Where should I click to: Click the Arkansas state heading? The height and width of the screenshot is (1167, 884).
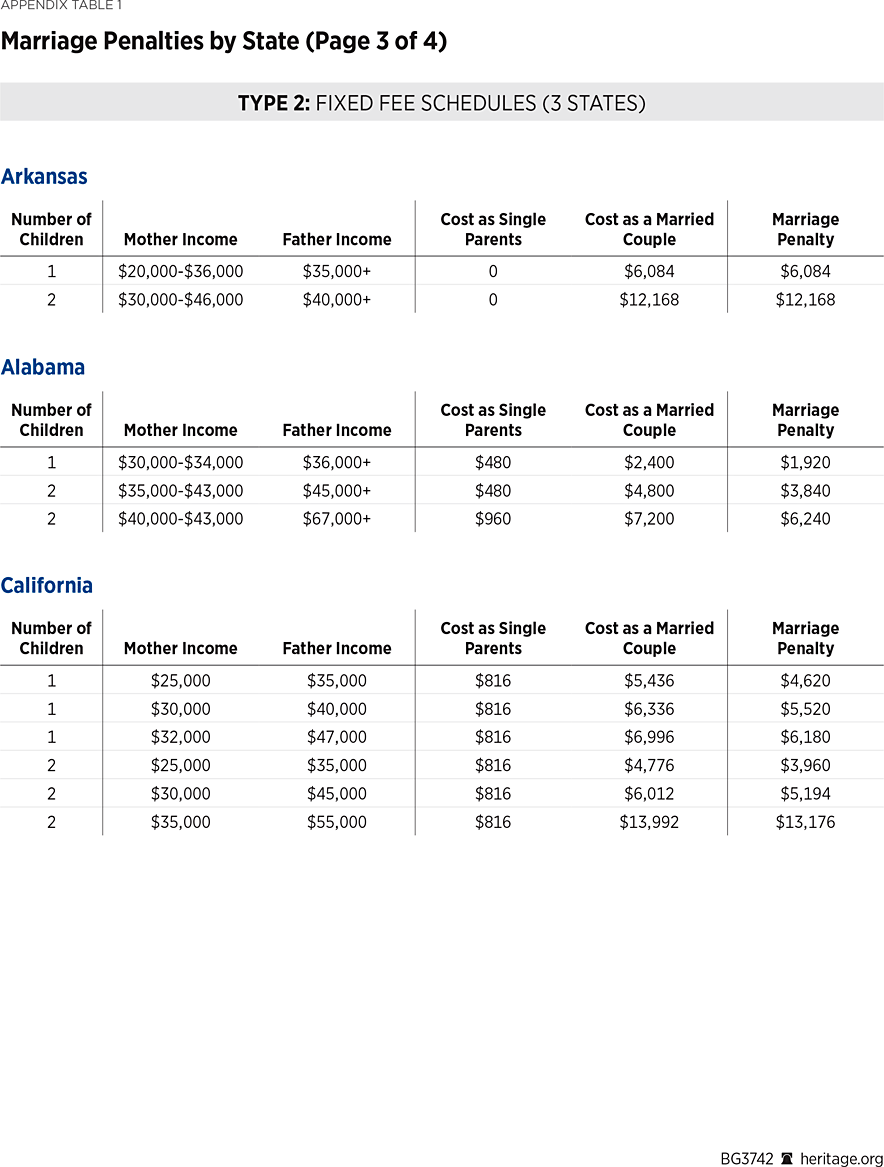(x=44, y=177)
